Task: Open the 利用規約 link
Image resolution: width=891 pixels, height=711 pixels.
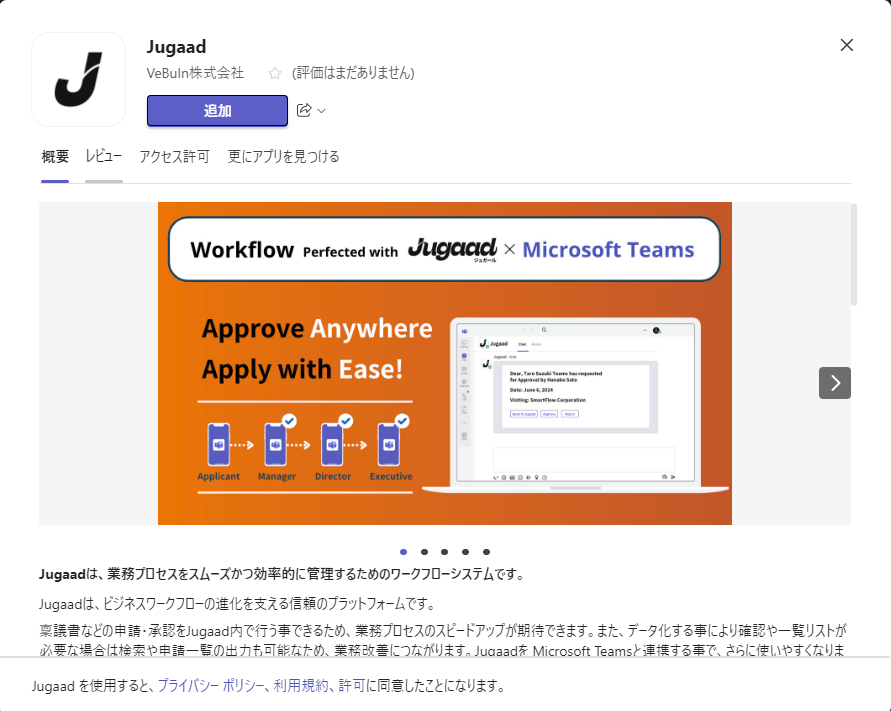Action: point(301,686)
